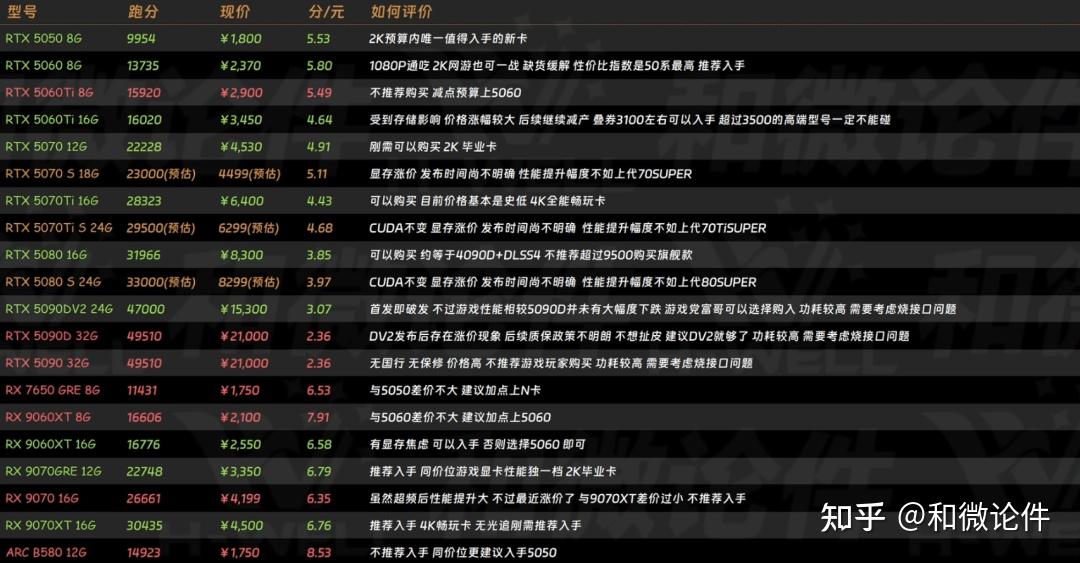1080x563 pixels.
Task: Click the comment "有显存焦虑 可以入手 否则选择5060即可"
Action: (477, 444)
